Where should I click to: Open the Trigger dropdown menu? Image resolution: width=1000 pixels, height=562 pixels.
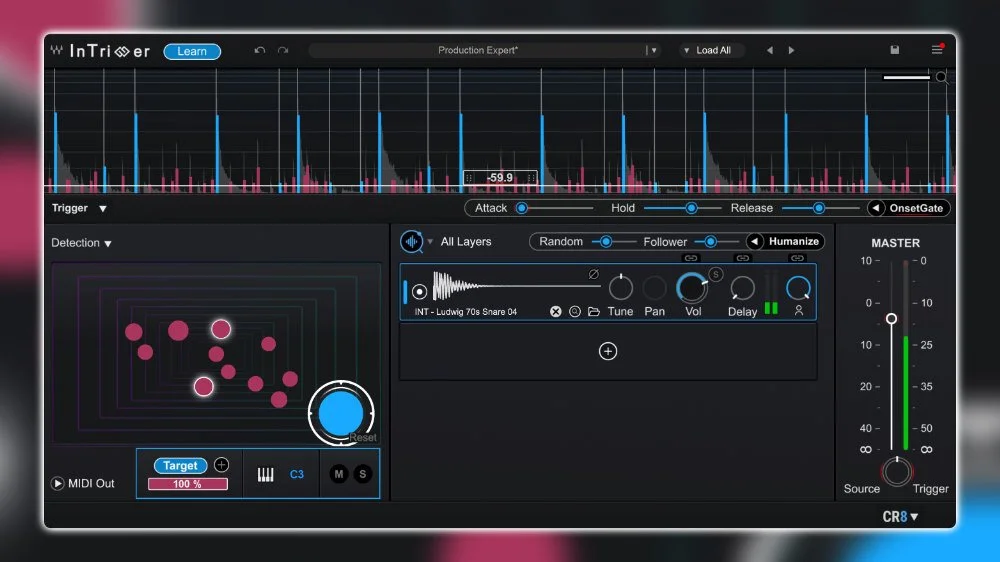pos(103,209)
